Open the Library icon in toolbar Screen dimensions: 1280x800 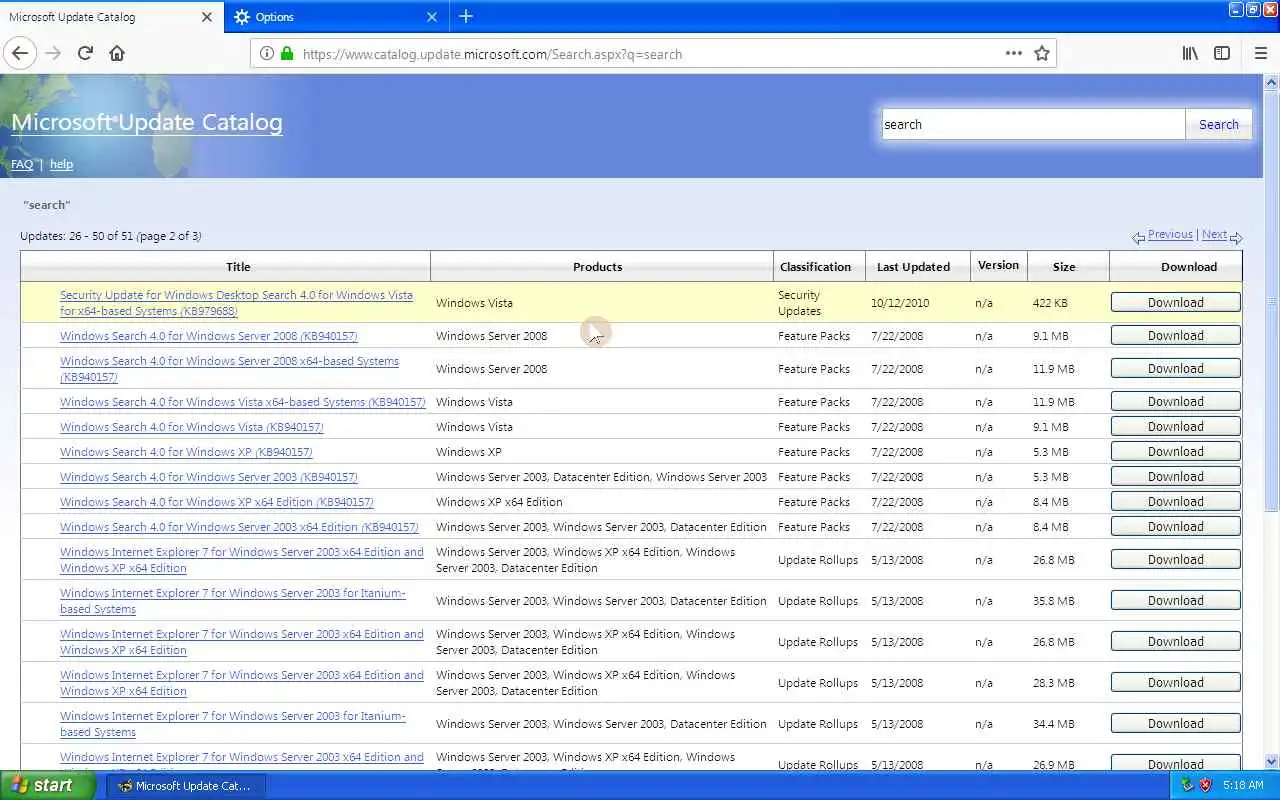[1190, 54]
